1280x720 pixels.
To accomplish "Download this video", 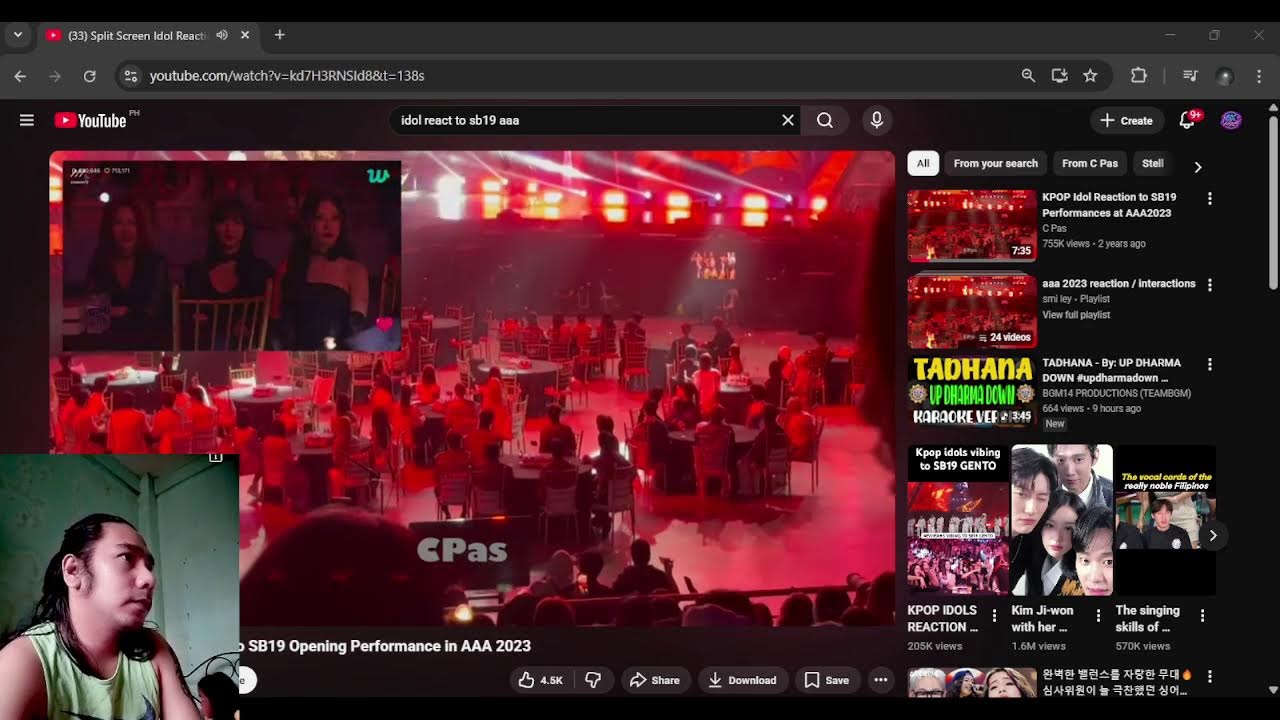I will tap(742, 680).
